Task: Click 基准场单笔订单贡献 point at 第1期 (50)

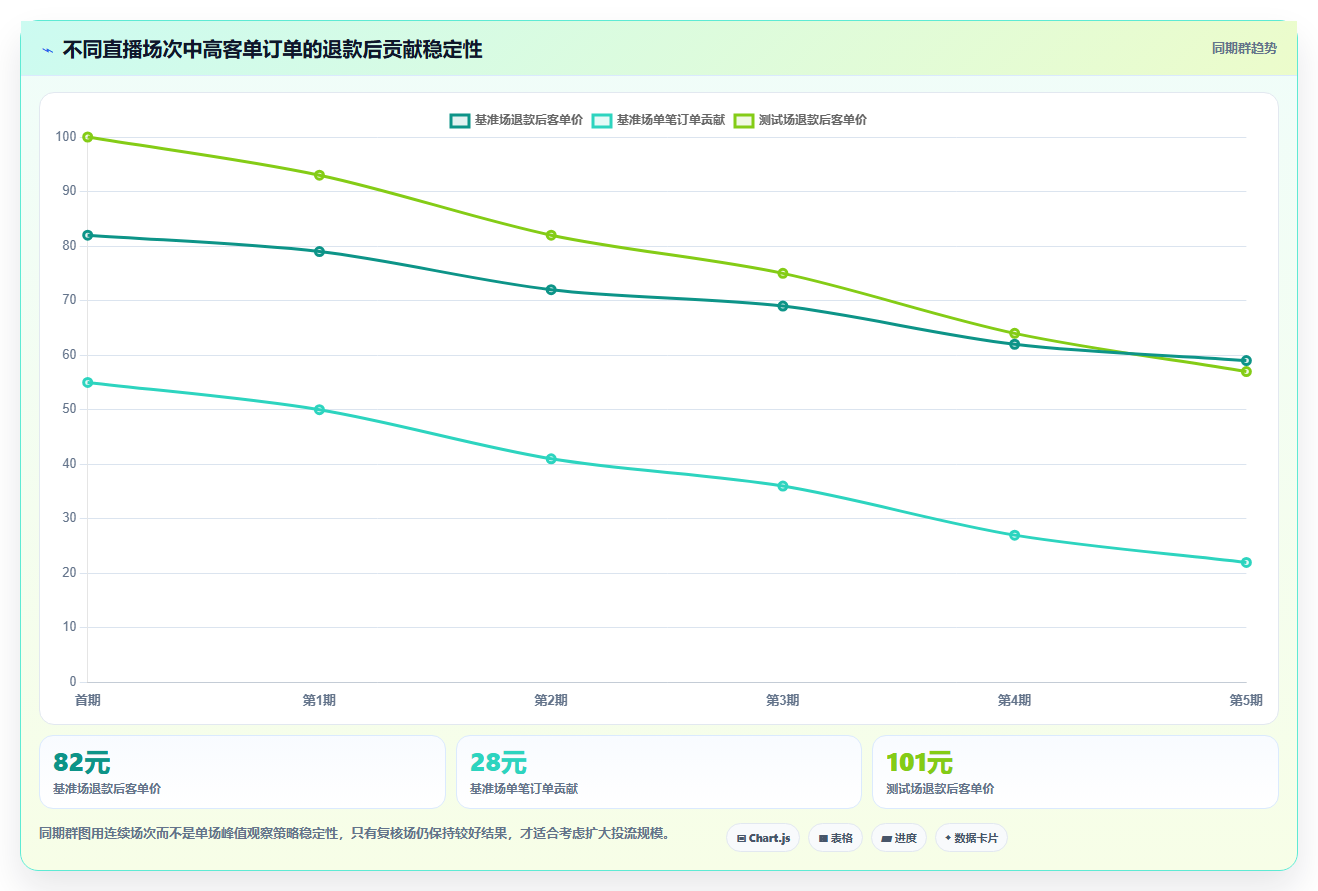Action: pyautogui.click(x=319, y=409)
